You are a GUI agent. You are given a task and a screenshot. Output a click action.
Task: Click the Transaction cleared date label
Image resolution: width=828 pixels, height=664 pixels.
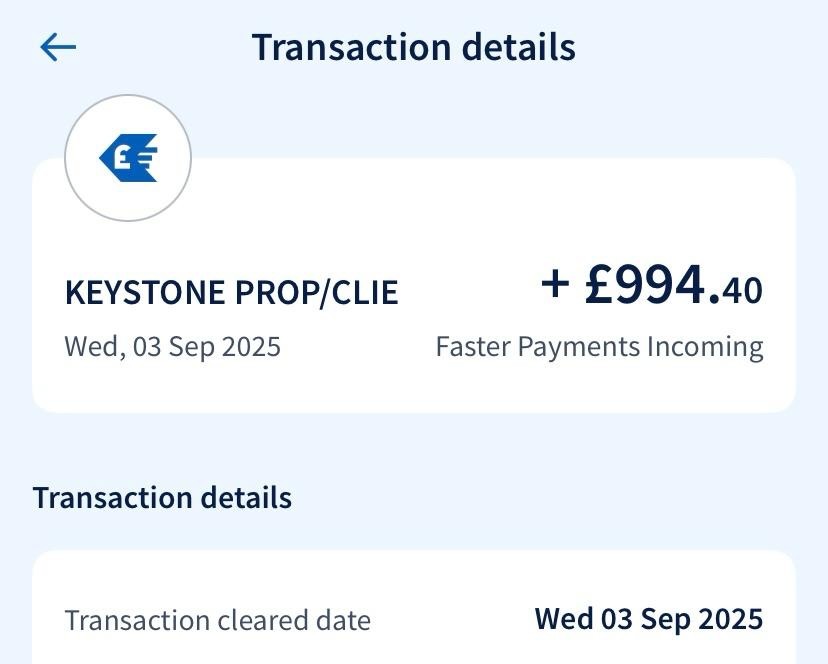click(x=217, y=620)
